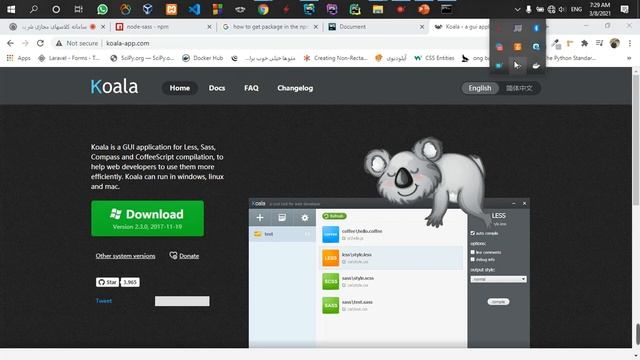Open the output style dropdown in Koala preview
Screen dimensions: 640x360
point(498,279)
